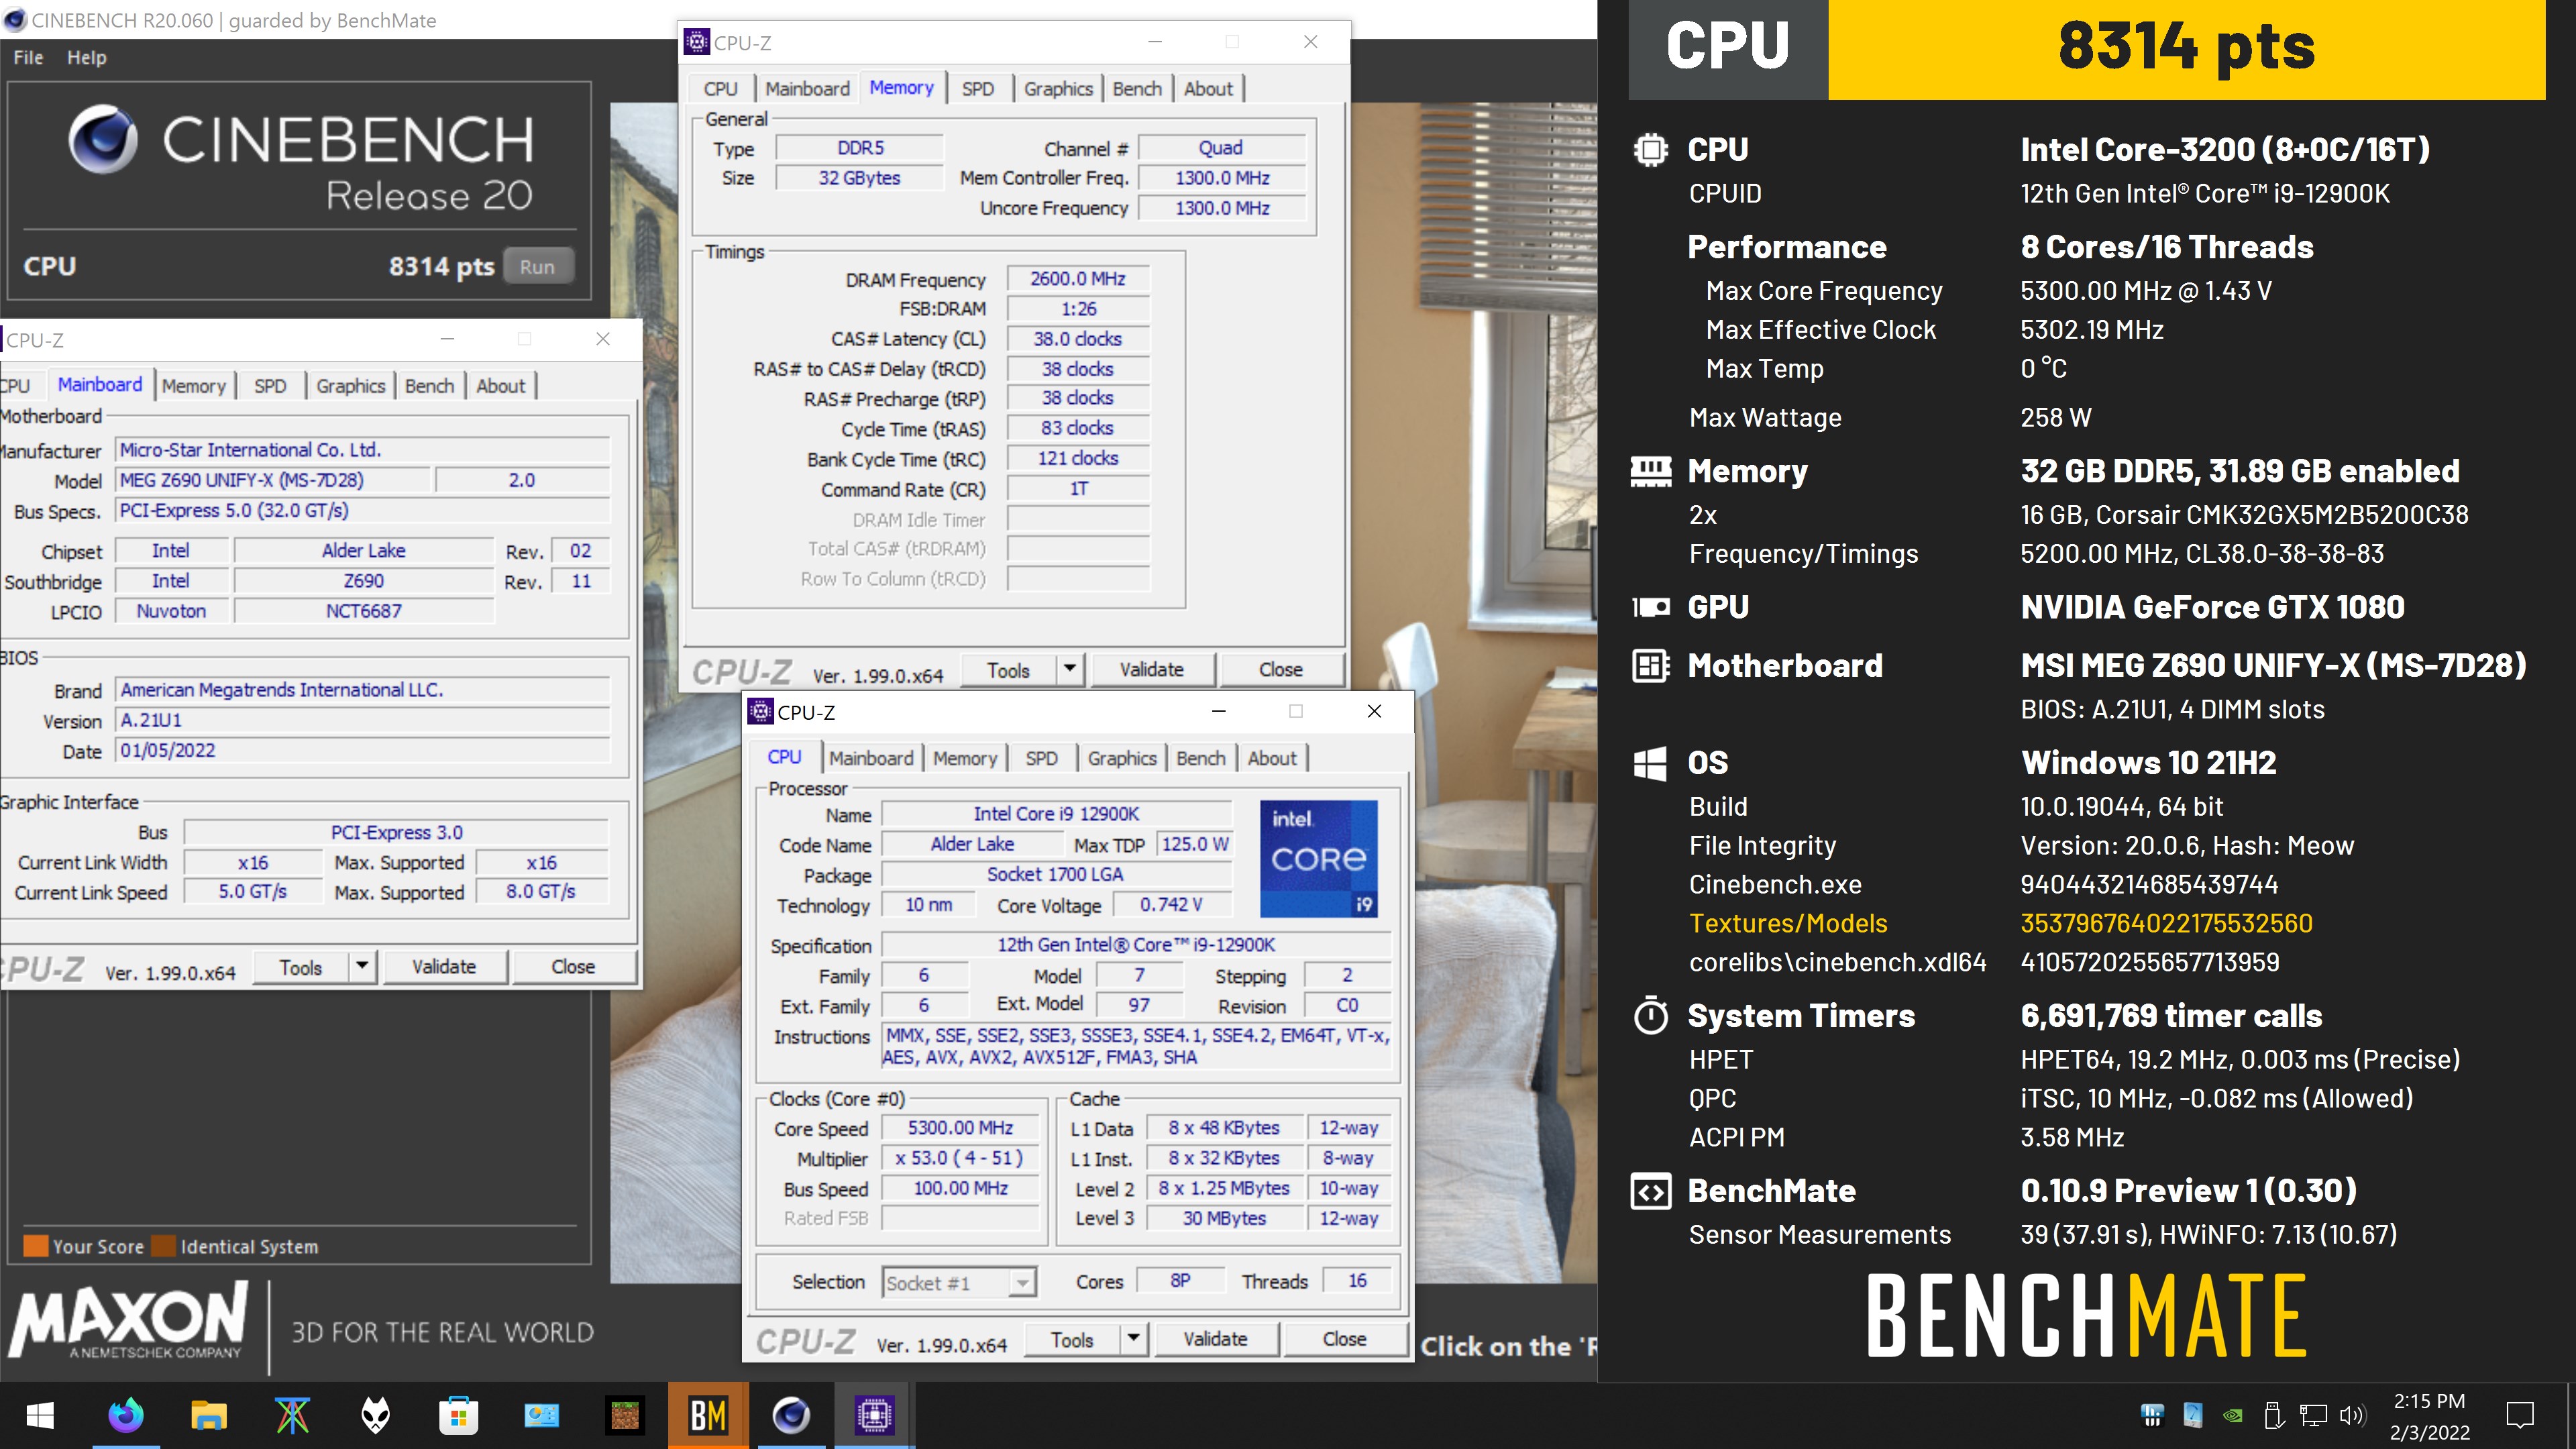Switch to CPU-Z via purple chip taskbar icon
The image size is (2576, 1449).
tap(874, 1415)
